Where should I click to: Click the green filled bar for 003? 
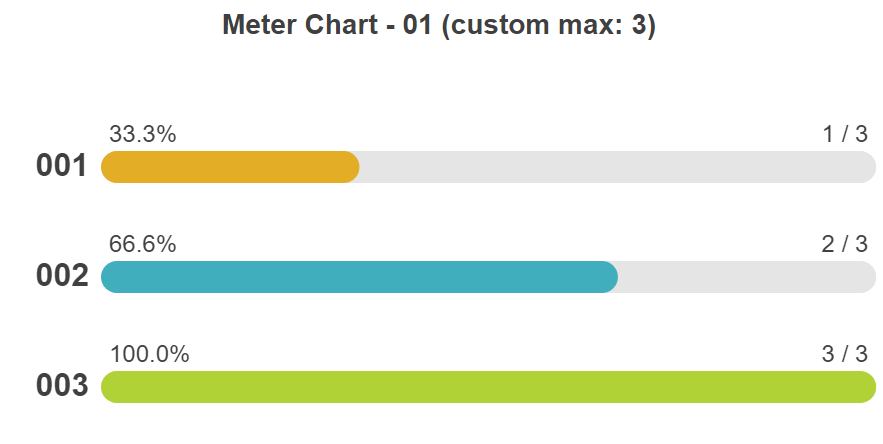tap(488, 387)
